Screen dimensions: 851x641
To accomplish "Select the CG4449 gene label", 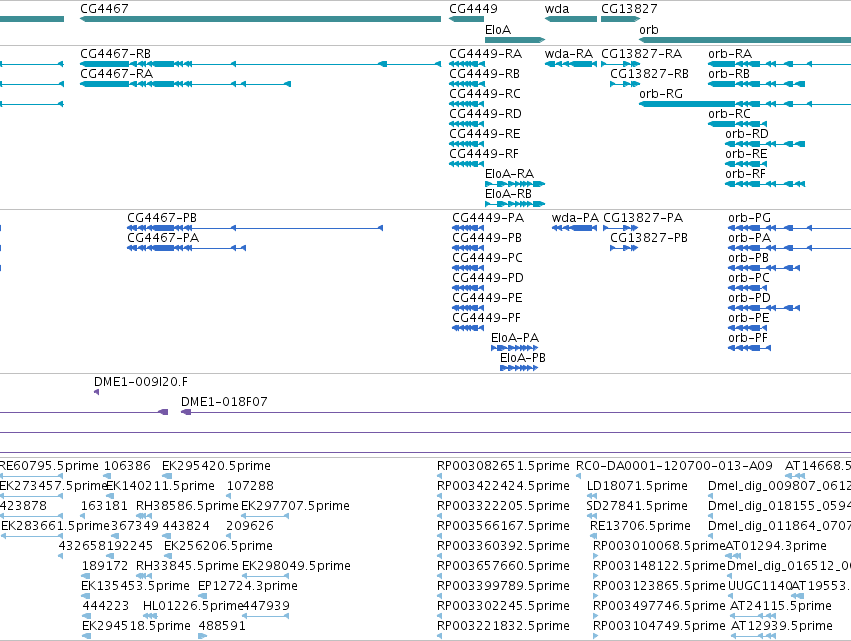I will [x=473, y=9].
